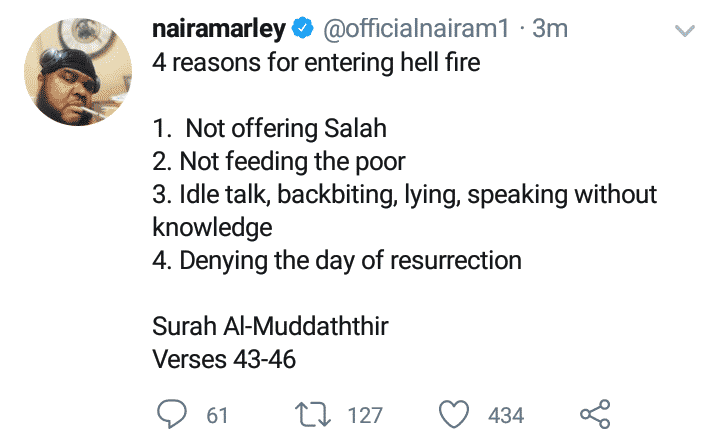This screenshot has height=447, width=720.
Task: Expand the tweet options chevron menu
Action: (x=685, y=31)
